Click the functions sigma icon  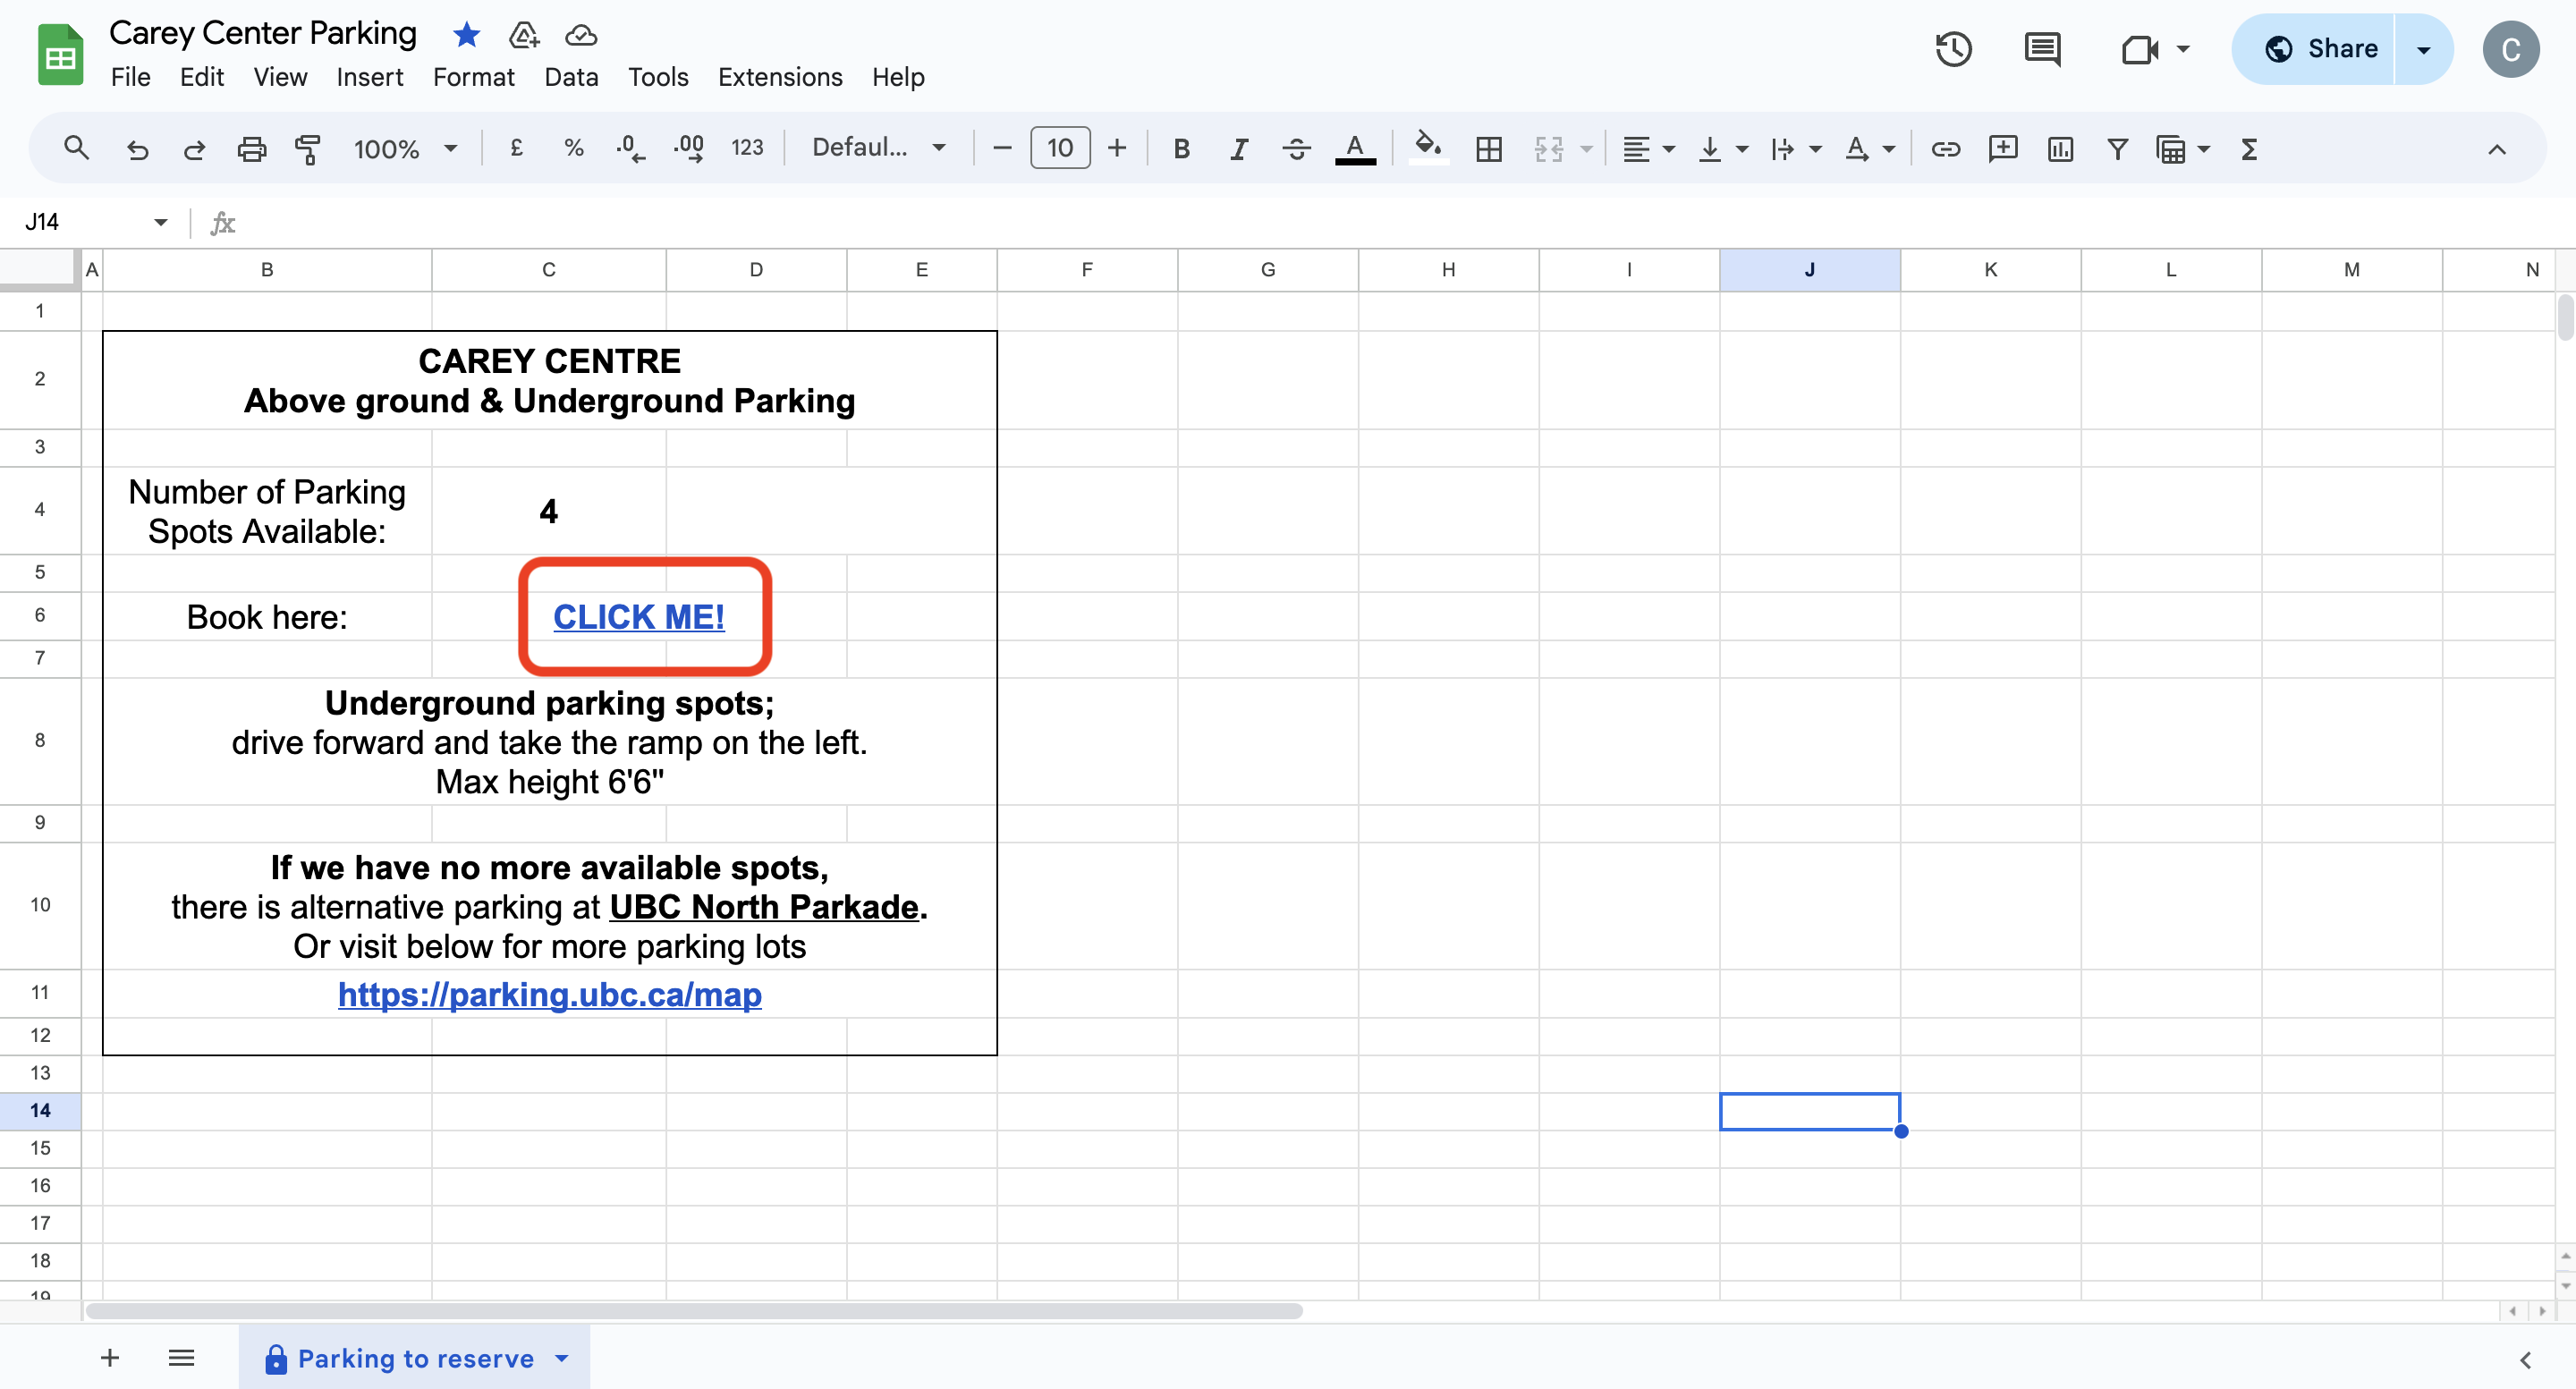coord(2249,149)
